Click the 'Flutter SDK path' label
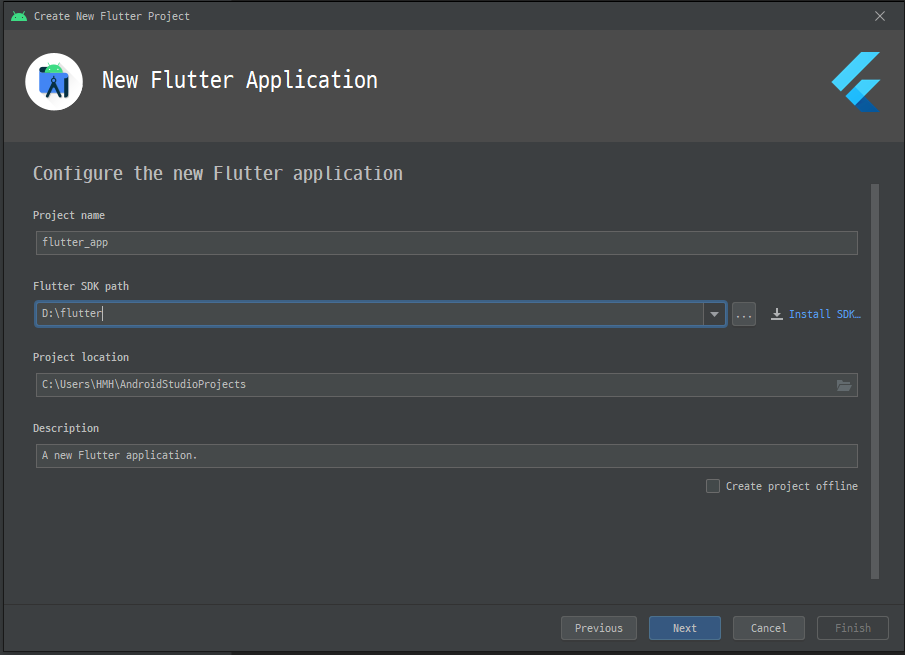The image size is (905, 655). [x=81, y=286]
